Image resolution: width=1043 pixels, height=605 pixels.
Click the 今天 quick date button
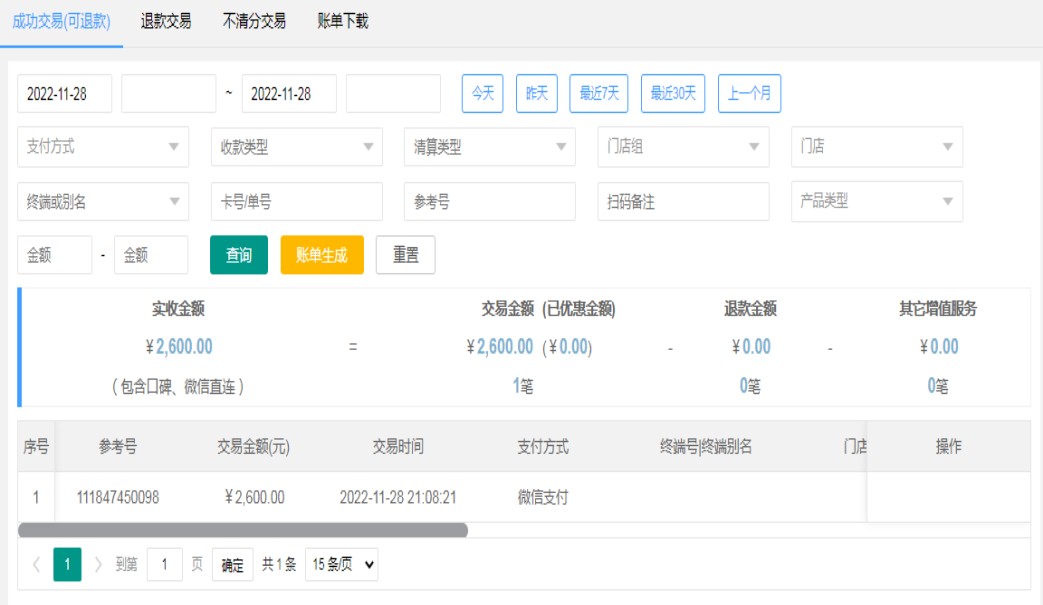click(483, 94)
